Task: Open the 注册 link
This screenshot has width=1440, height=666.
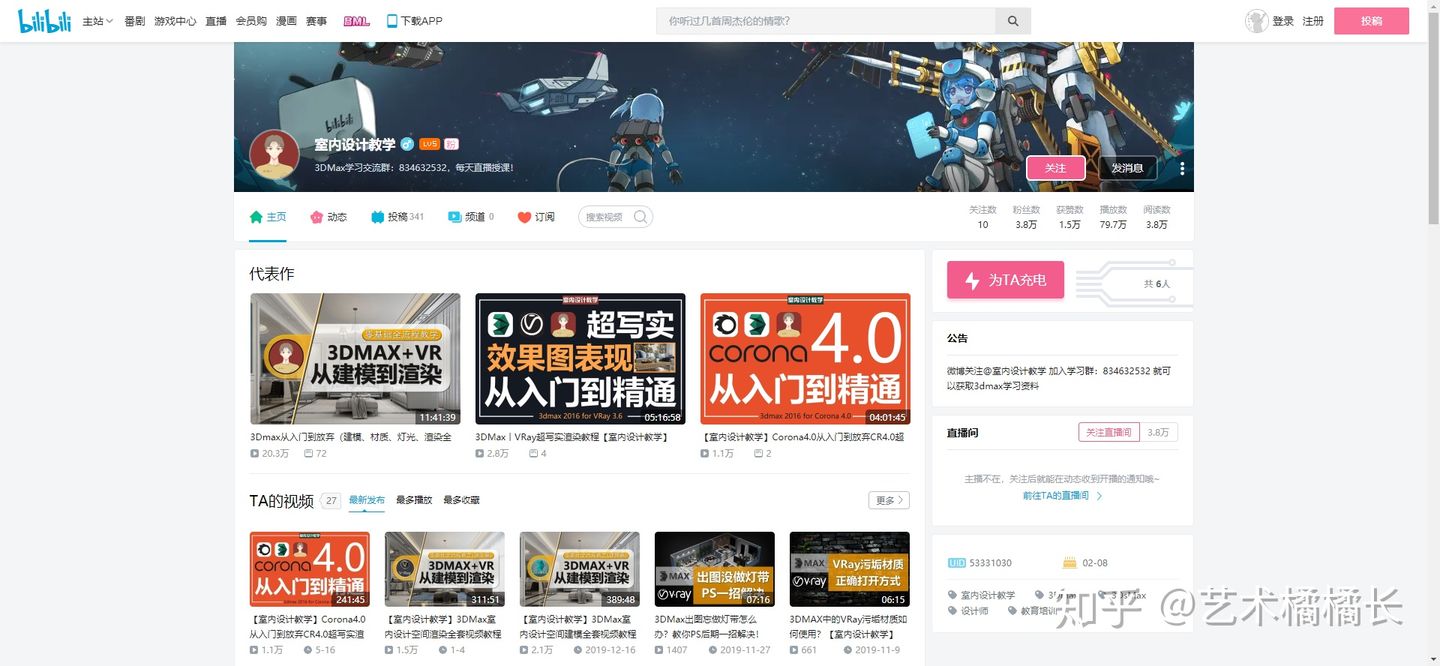Action: tap(1313, 21)
